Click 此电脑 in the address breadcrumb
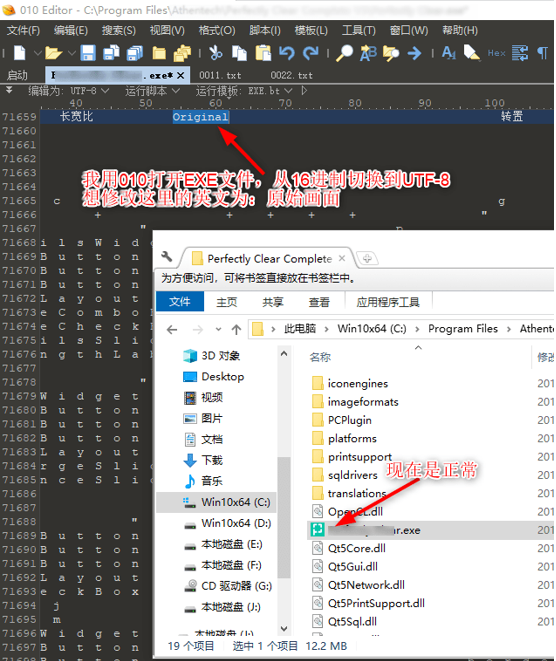 click(x=300, y=329)
